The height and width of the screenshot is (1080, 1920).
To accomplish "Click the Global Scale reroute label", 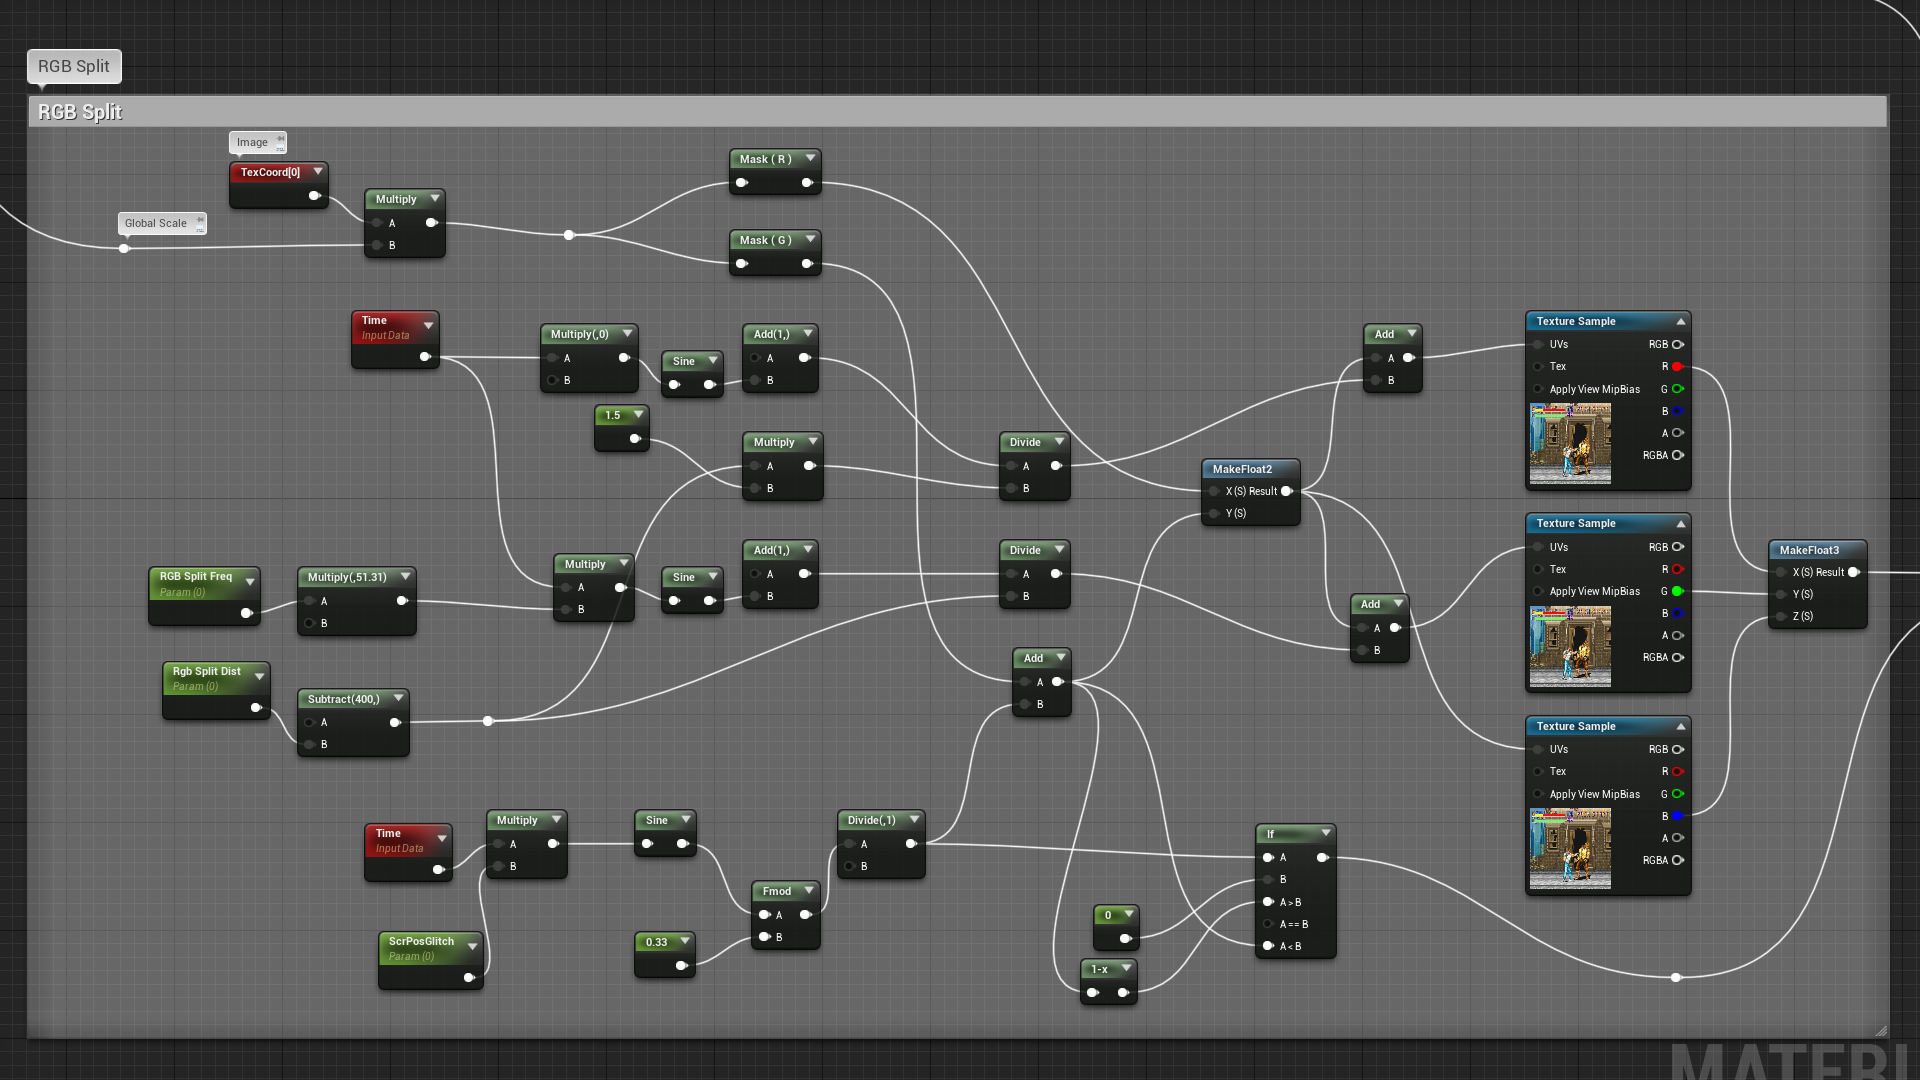I will tap(156, 223).
